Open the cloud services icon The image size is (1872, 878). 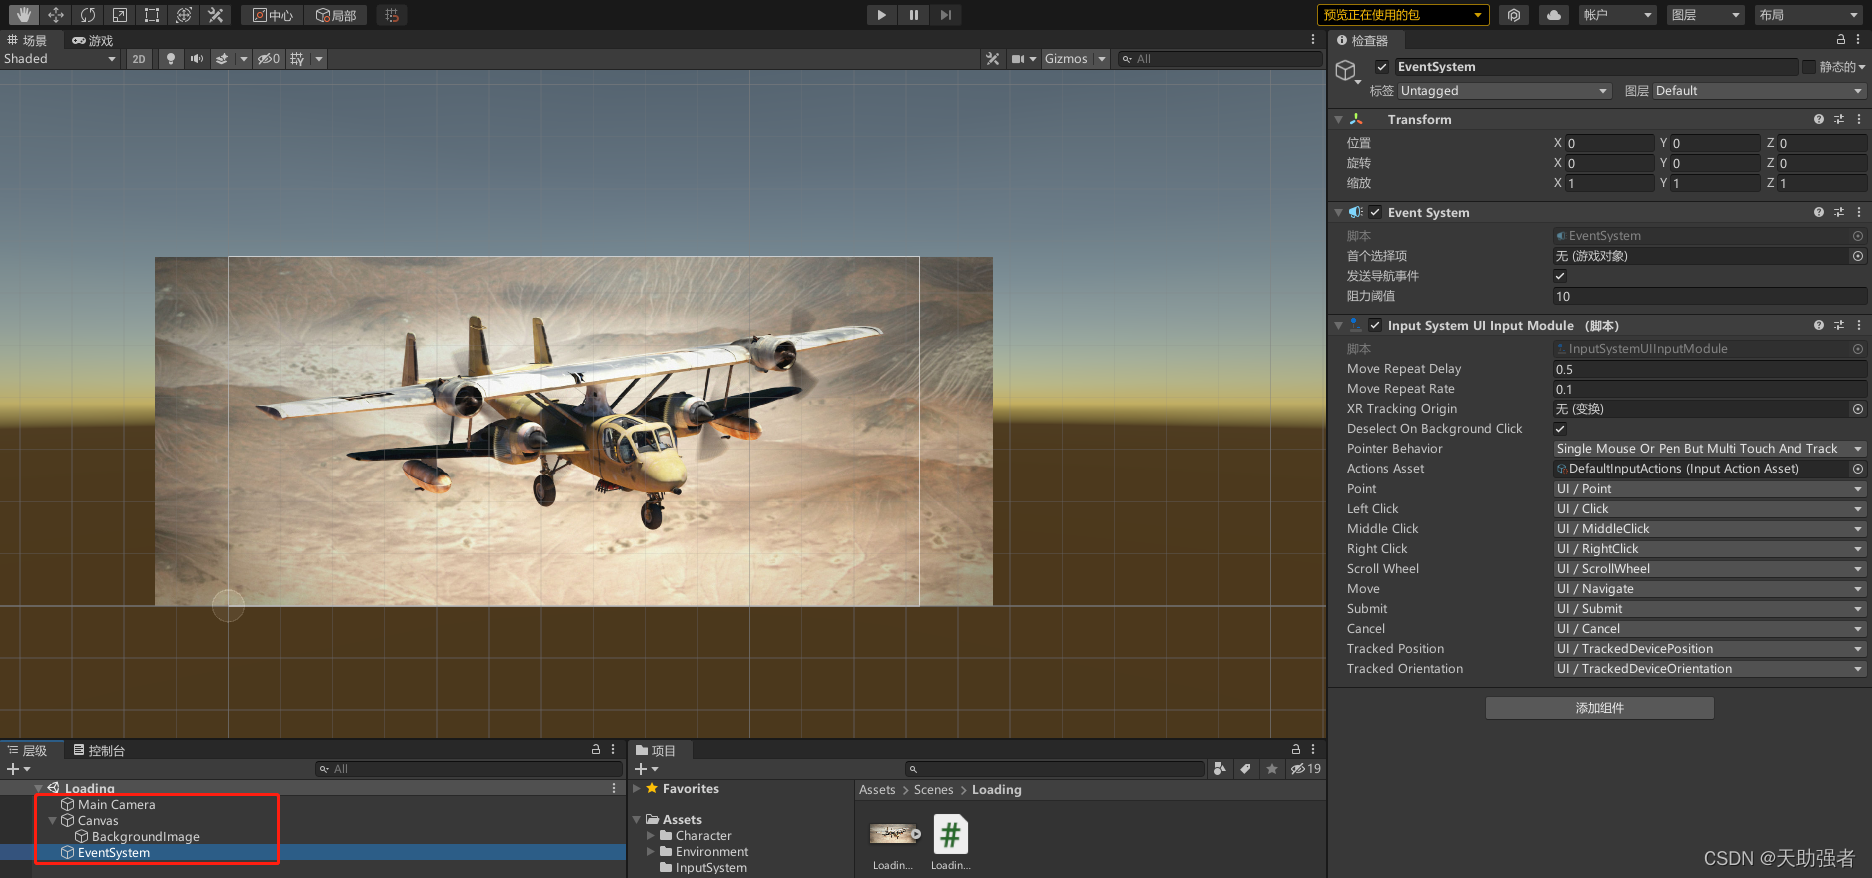1554,15
